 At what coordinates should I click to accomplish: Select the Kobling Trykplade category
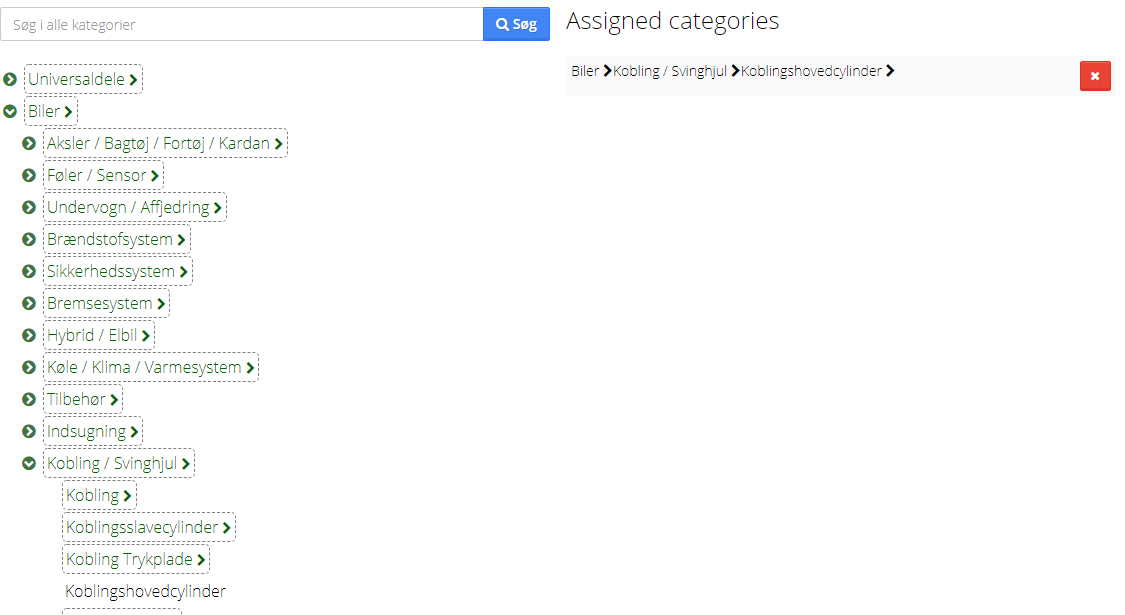point(136,559)
